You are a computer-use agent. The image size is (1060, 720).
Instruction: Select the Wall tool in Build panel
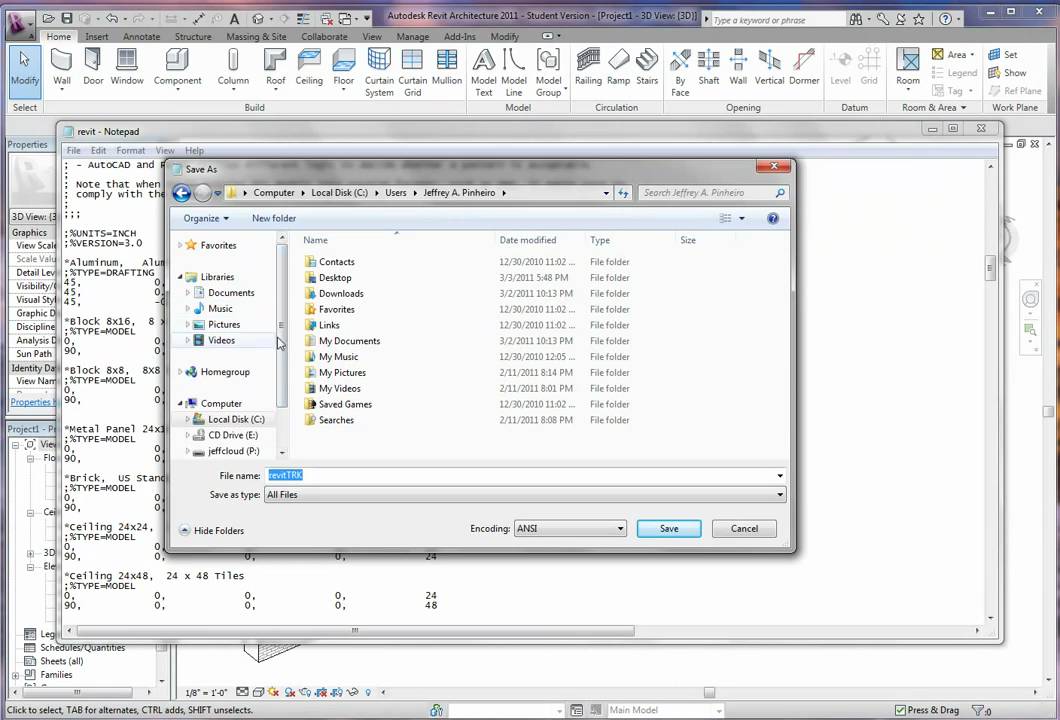(61, 62)
